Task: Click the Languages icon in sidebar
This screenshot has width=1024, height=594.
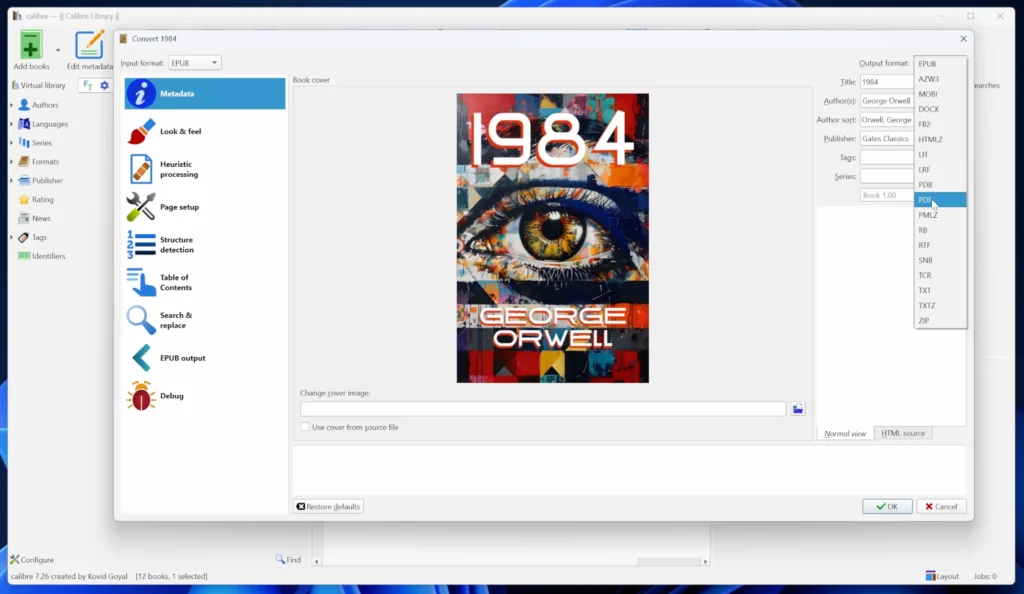Action: click(24, 123)
